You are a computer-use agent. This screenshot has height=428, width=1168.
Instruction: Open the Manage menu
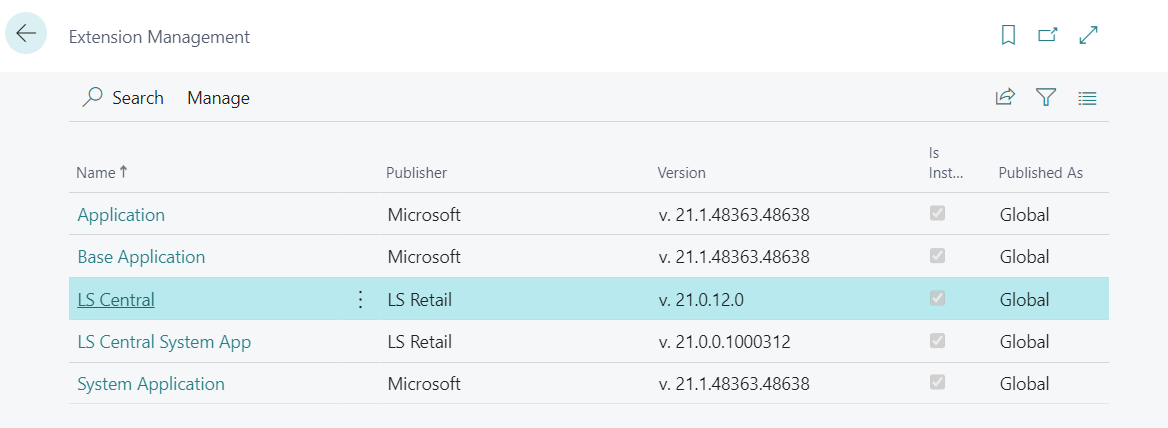[218, 98]
